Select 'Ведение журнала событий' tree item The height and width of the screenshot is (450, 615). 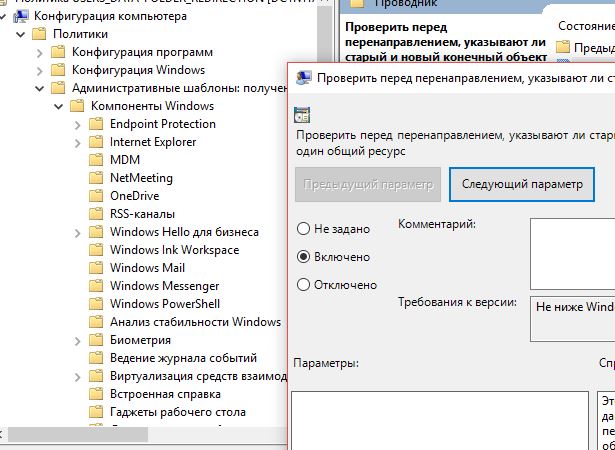coord(183,358)
